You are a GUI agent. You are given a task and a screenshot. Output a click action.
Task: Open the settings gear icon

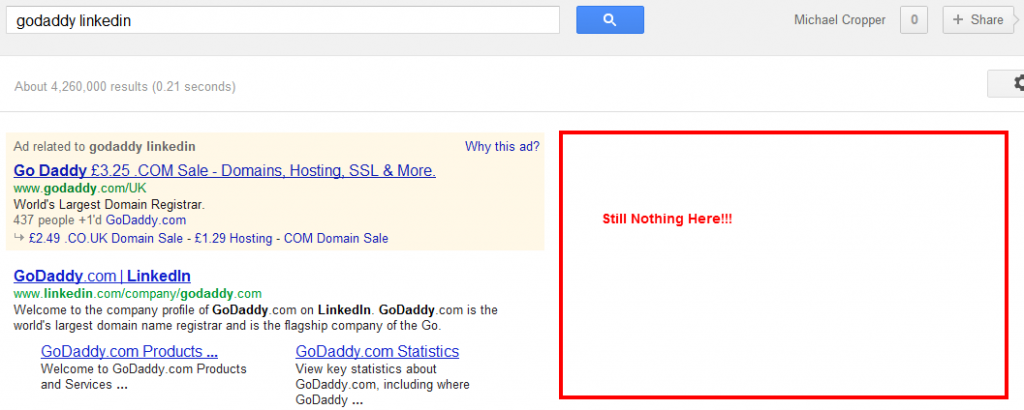point(1016,84)
